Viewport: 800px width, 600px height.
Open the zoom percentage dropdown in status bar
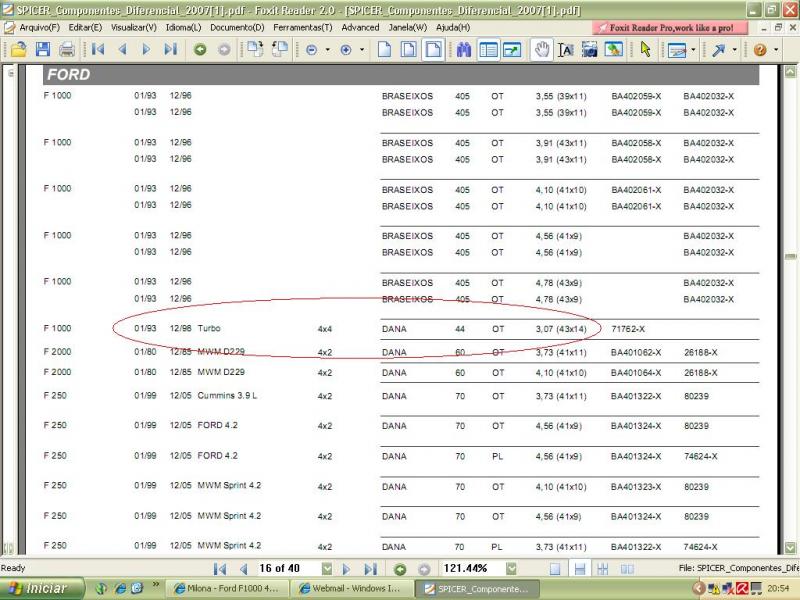(x=511, y=568)
